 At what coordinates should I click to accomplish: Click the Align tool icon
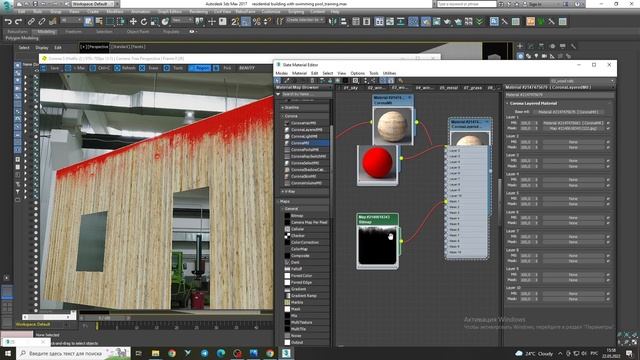click(x=344, y=21)
